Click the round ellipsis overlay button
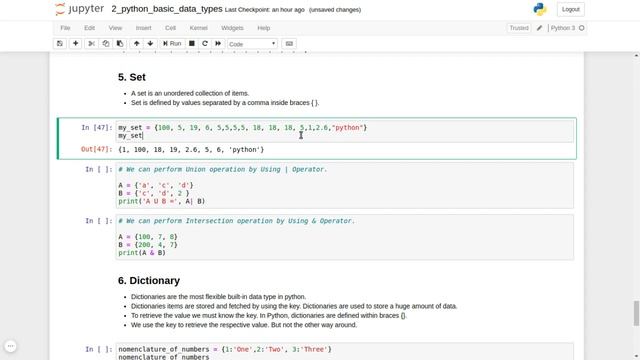This screenshot has height=360, width=640. 11,346
